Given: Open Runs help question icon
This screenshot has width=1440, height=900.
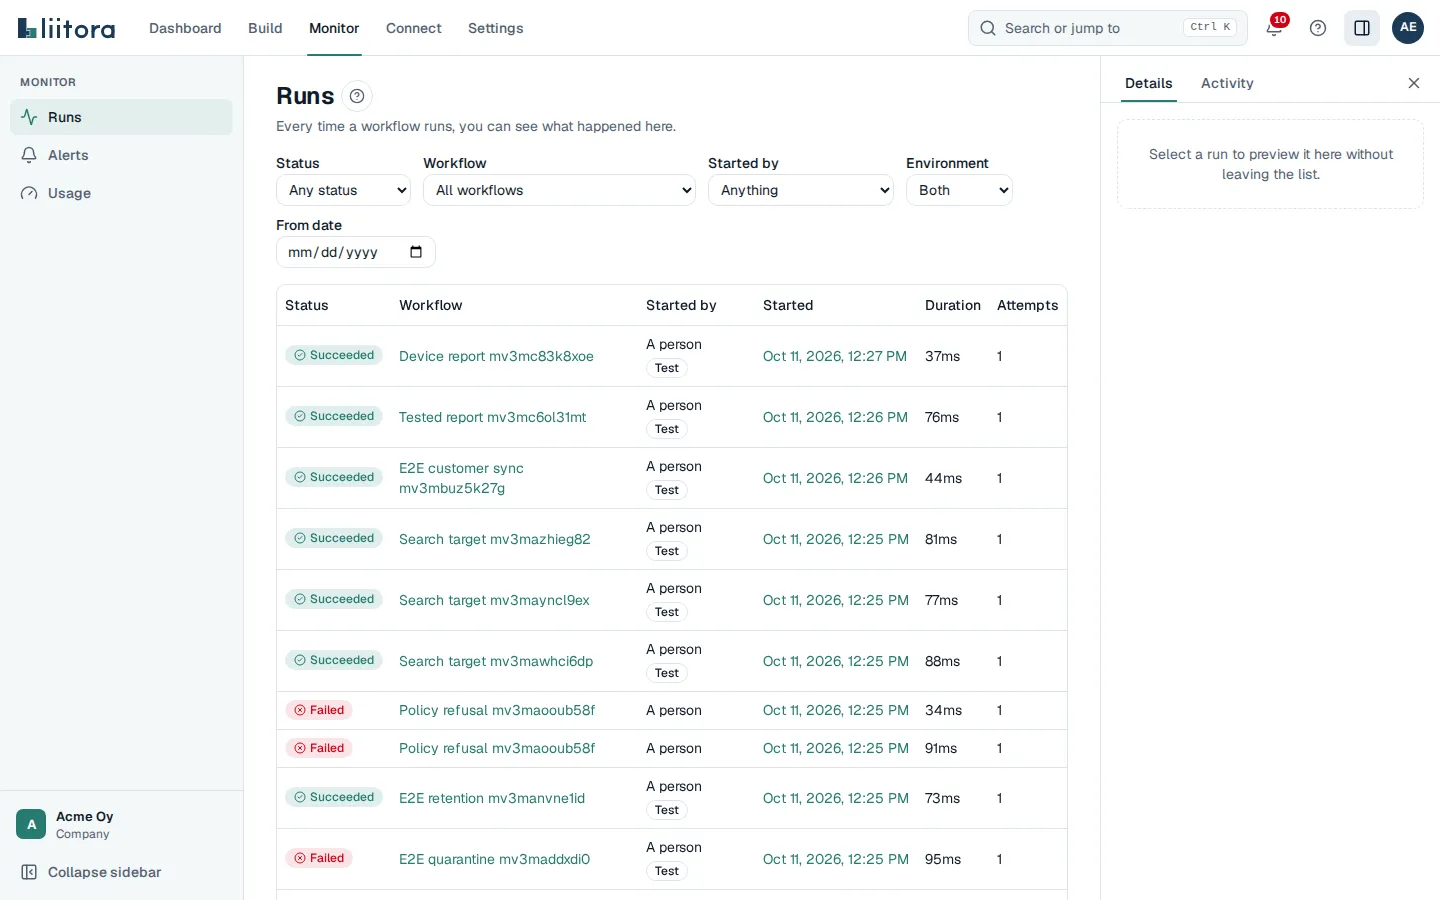Looking at the screenshot, I should pyautogui.click(x=357, y=96).
